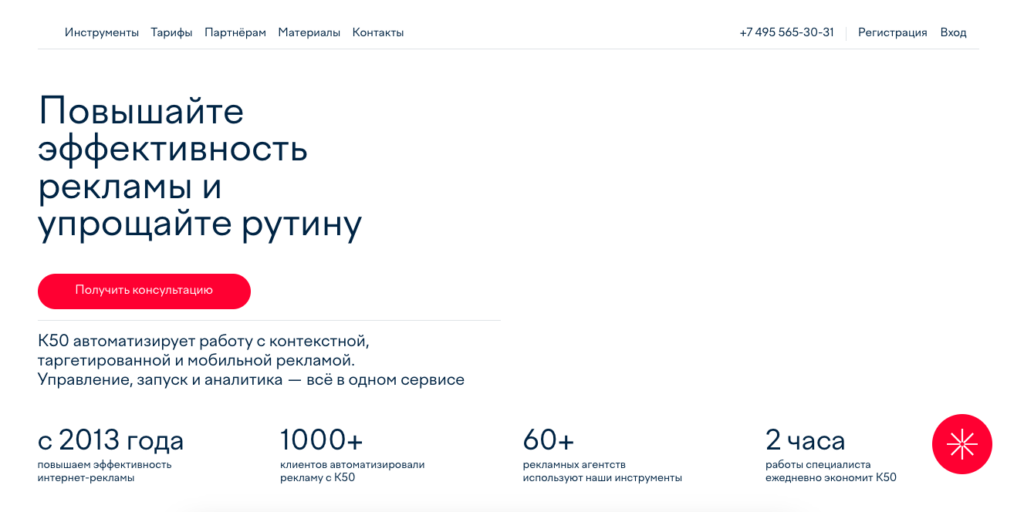The image size is (1024, 512).
Task: Select the headline Повышайте эффективность рекламы
Action: click(200, 168)
